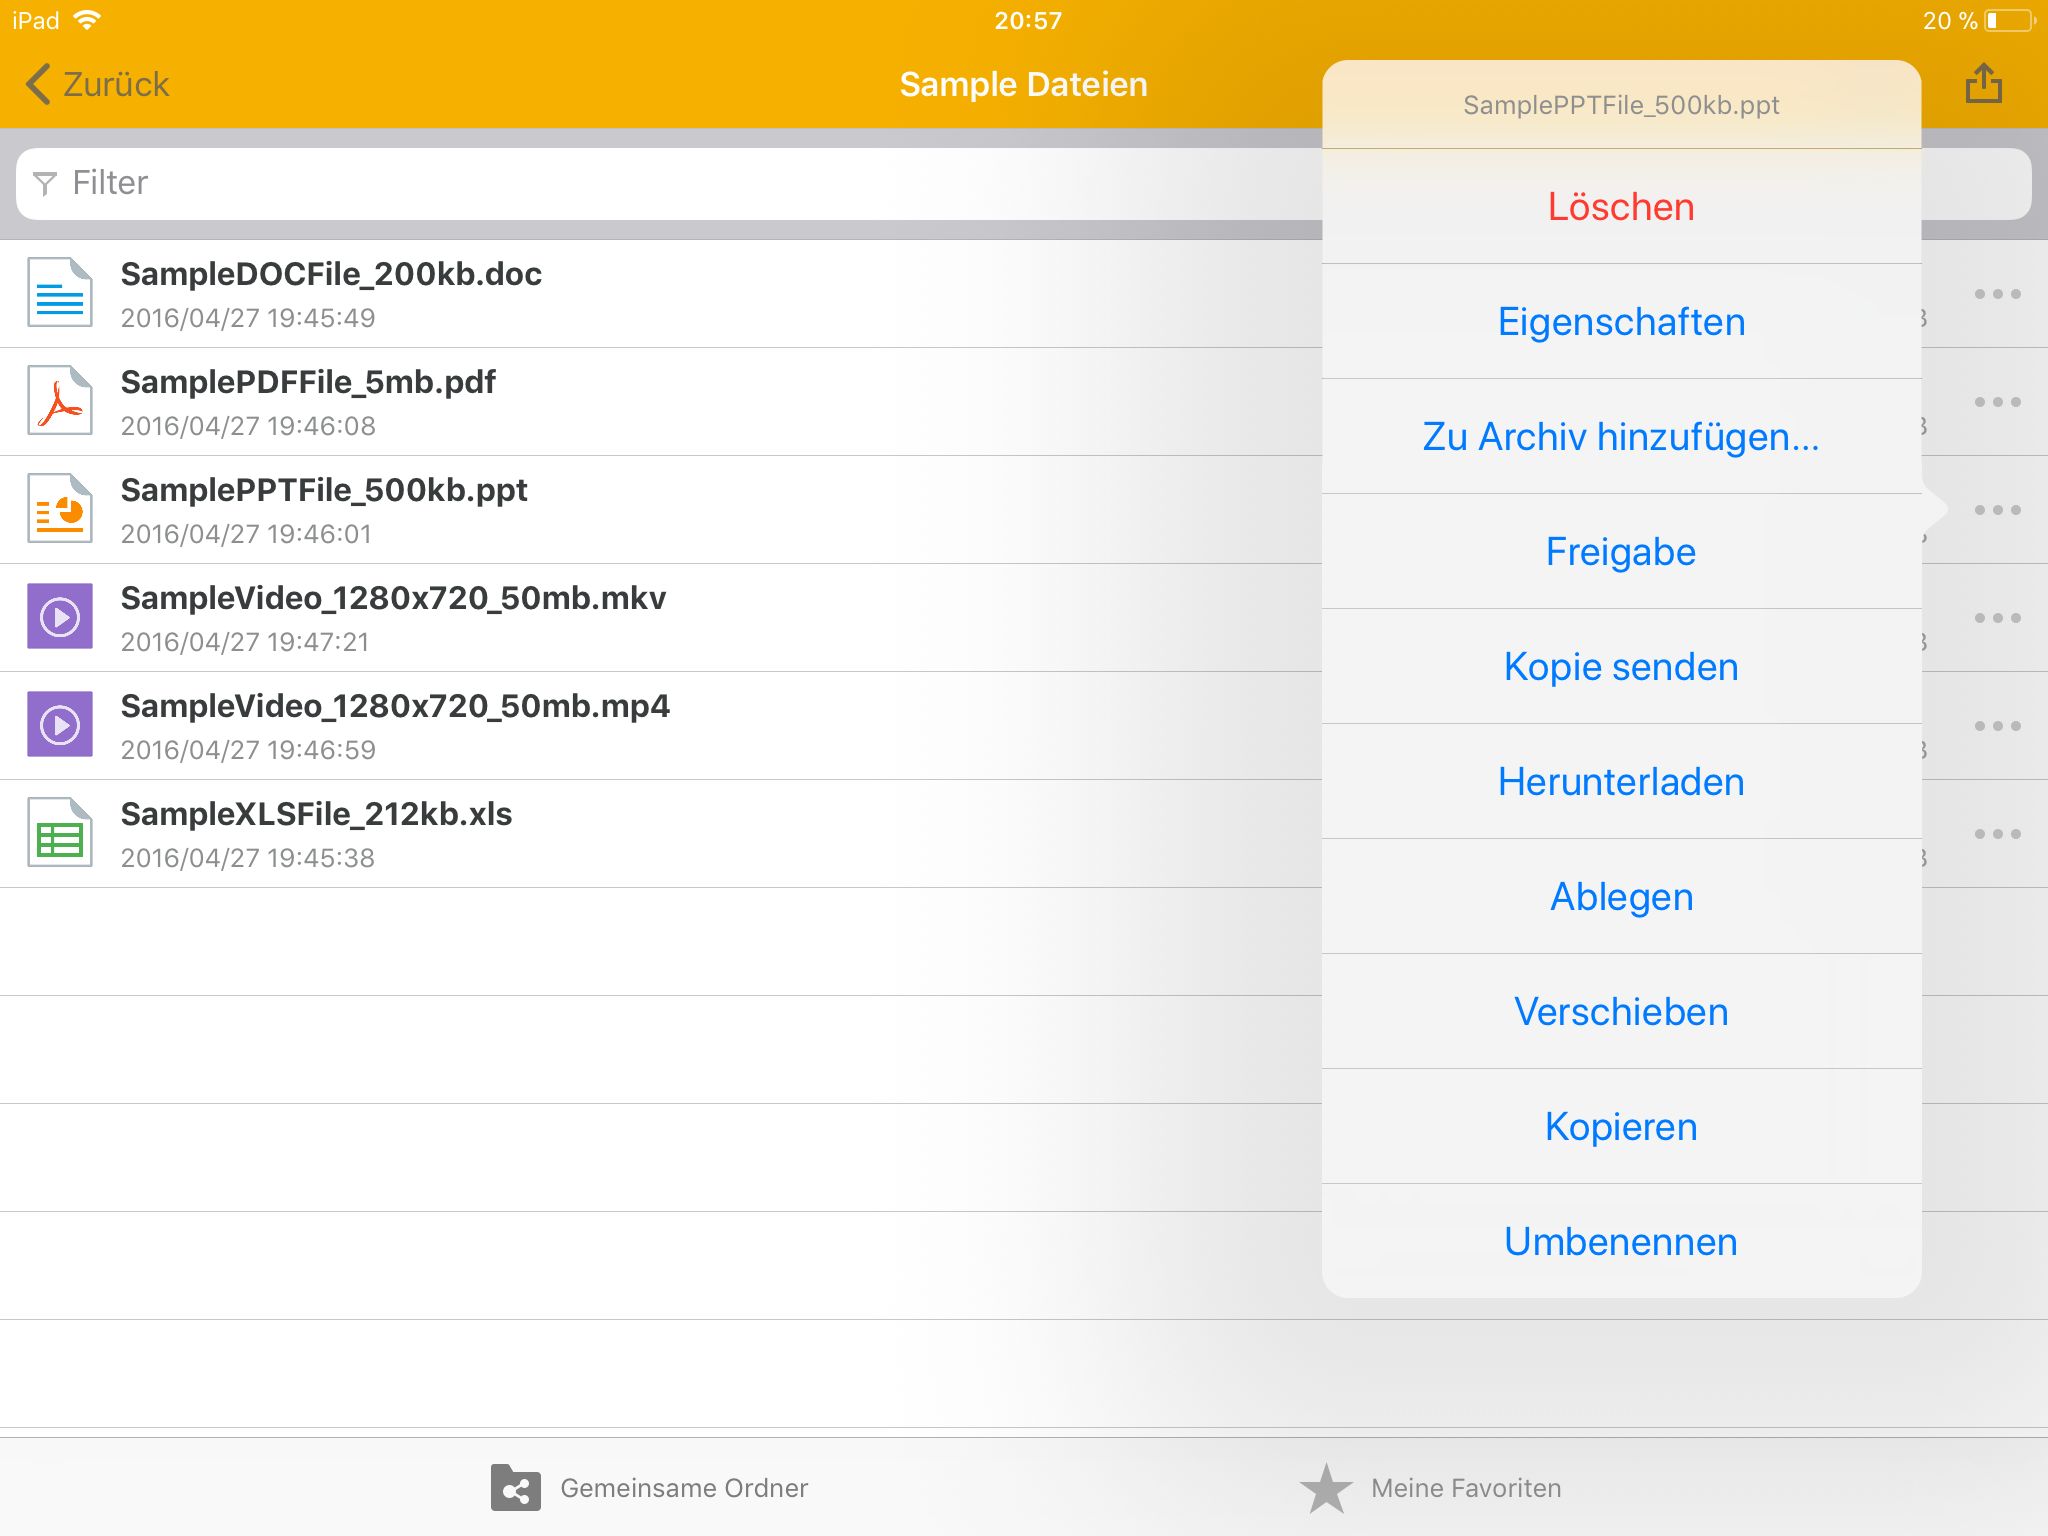Tap the Meine Favoriten star icon
Viewport: 2048px width, 1536px height.
(x=1326, y=1488)
